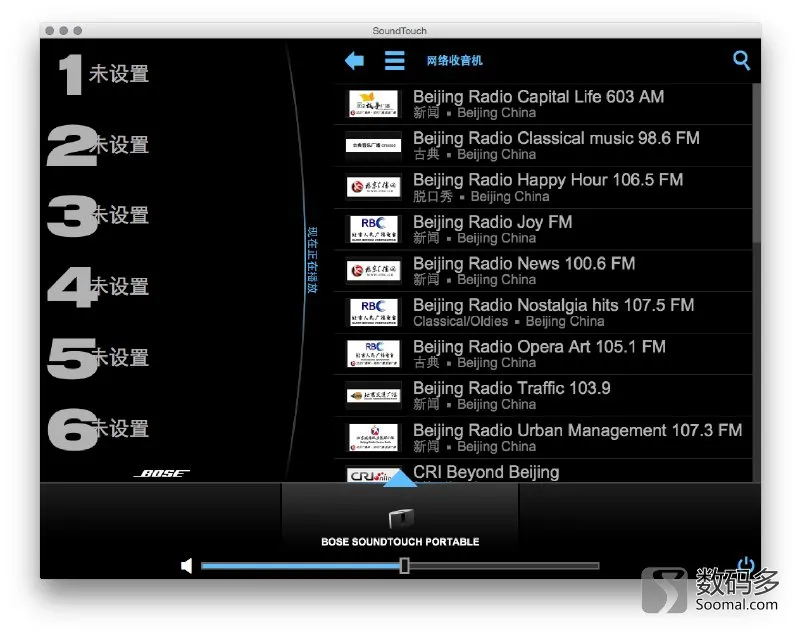Play Beijing Radio Traffic 103.9
800x635 pixels.
point(543,396)
